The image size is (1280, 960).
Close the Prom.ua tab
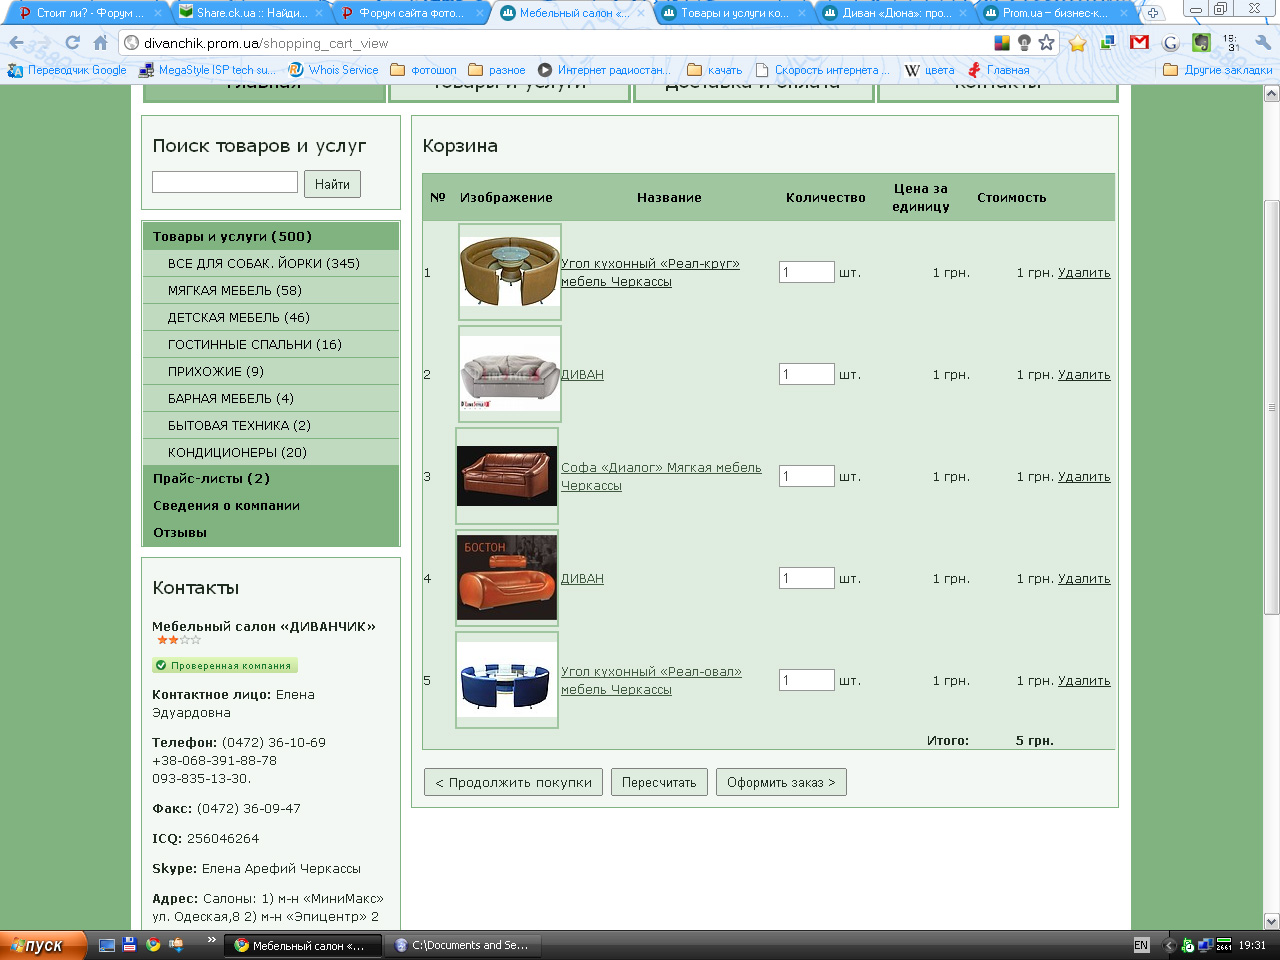(x=1126, y=13)
